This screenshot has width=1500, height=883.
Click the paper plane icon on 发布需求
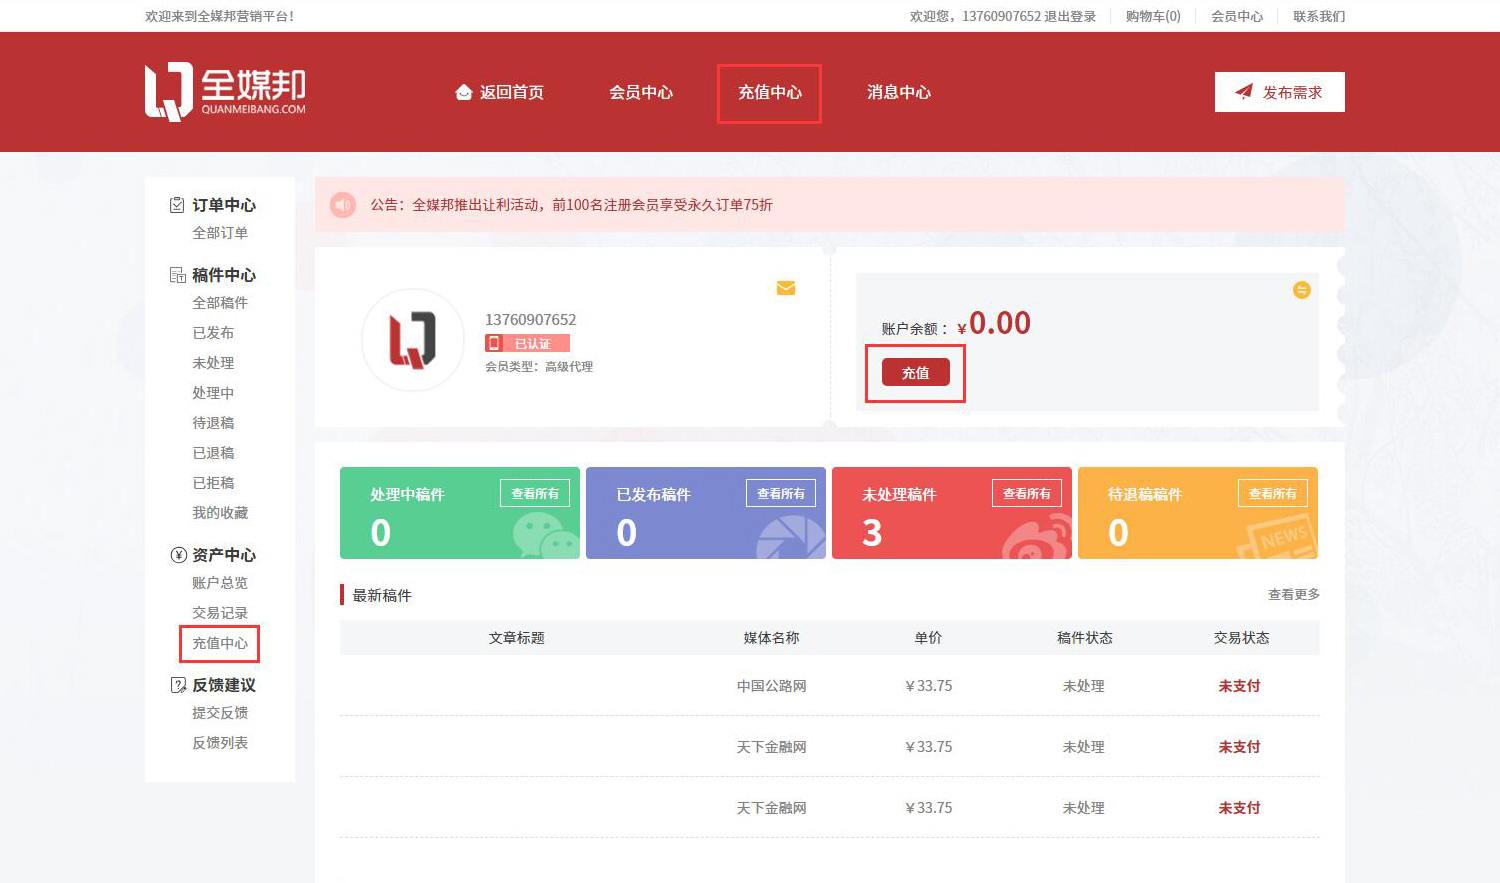(1244, 92)
